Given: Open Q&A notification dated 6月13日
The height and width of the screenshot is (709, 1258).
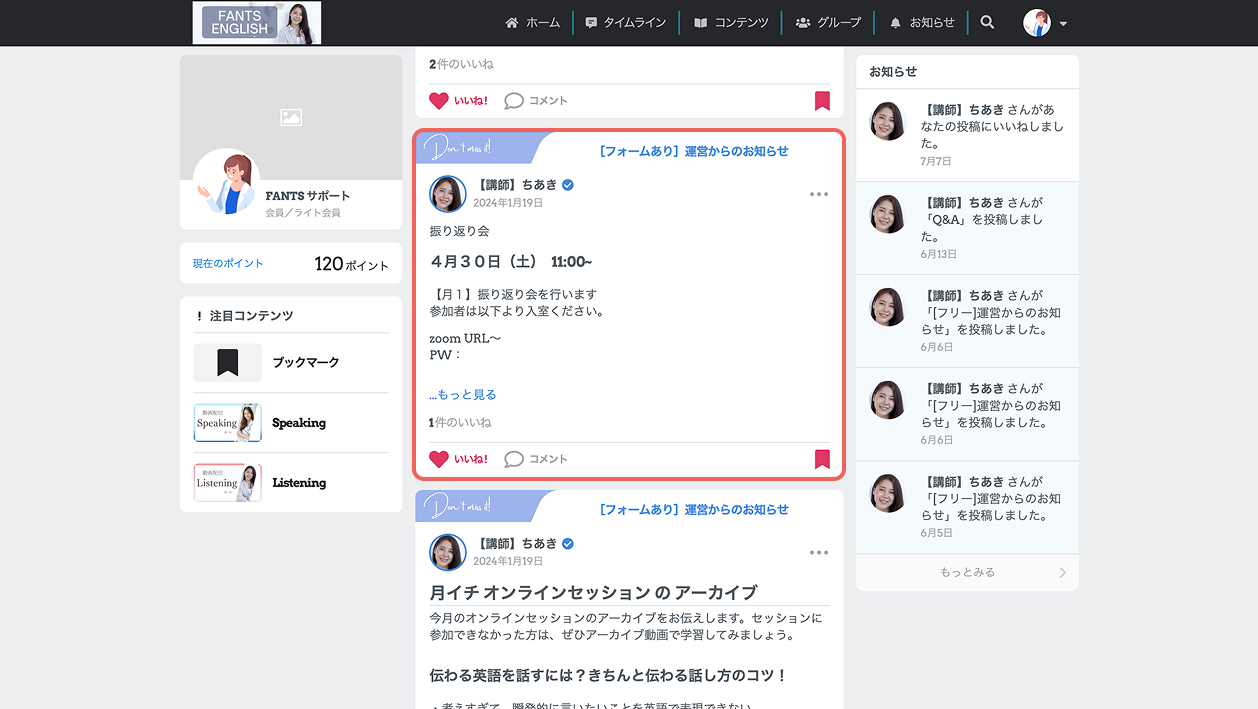Looking at the screenshot, I should (x=967, y=228).
